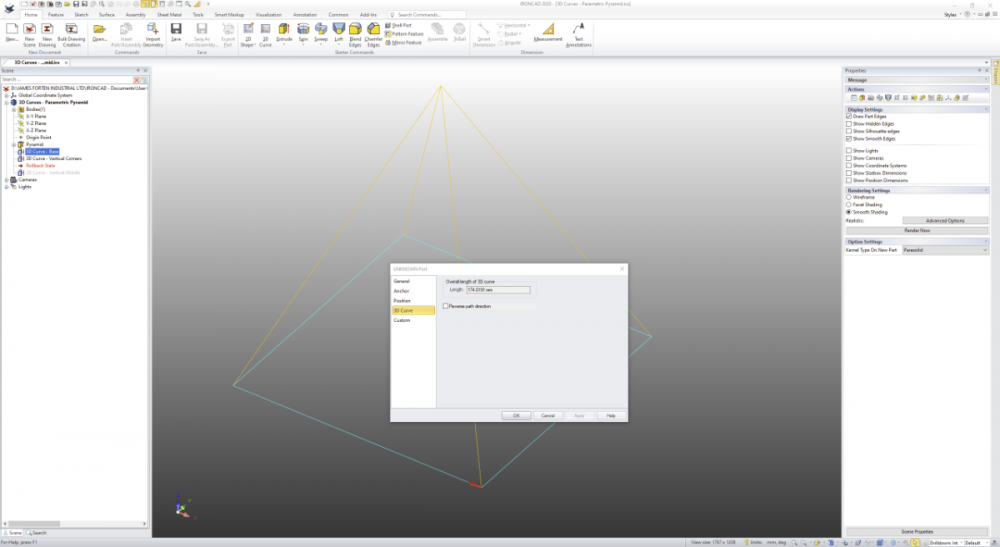
Task: Enable Show Cameras checkbox
Action: 849,158
